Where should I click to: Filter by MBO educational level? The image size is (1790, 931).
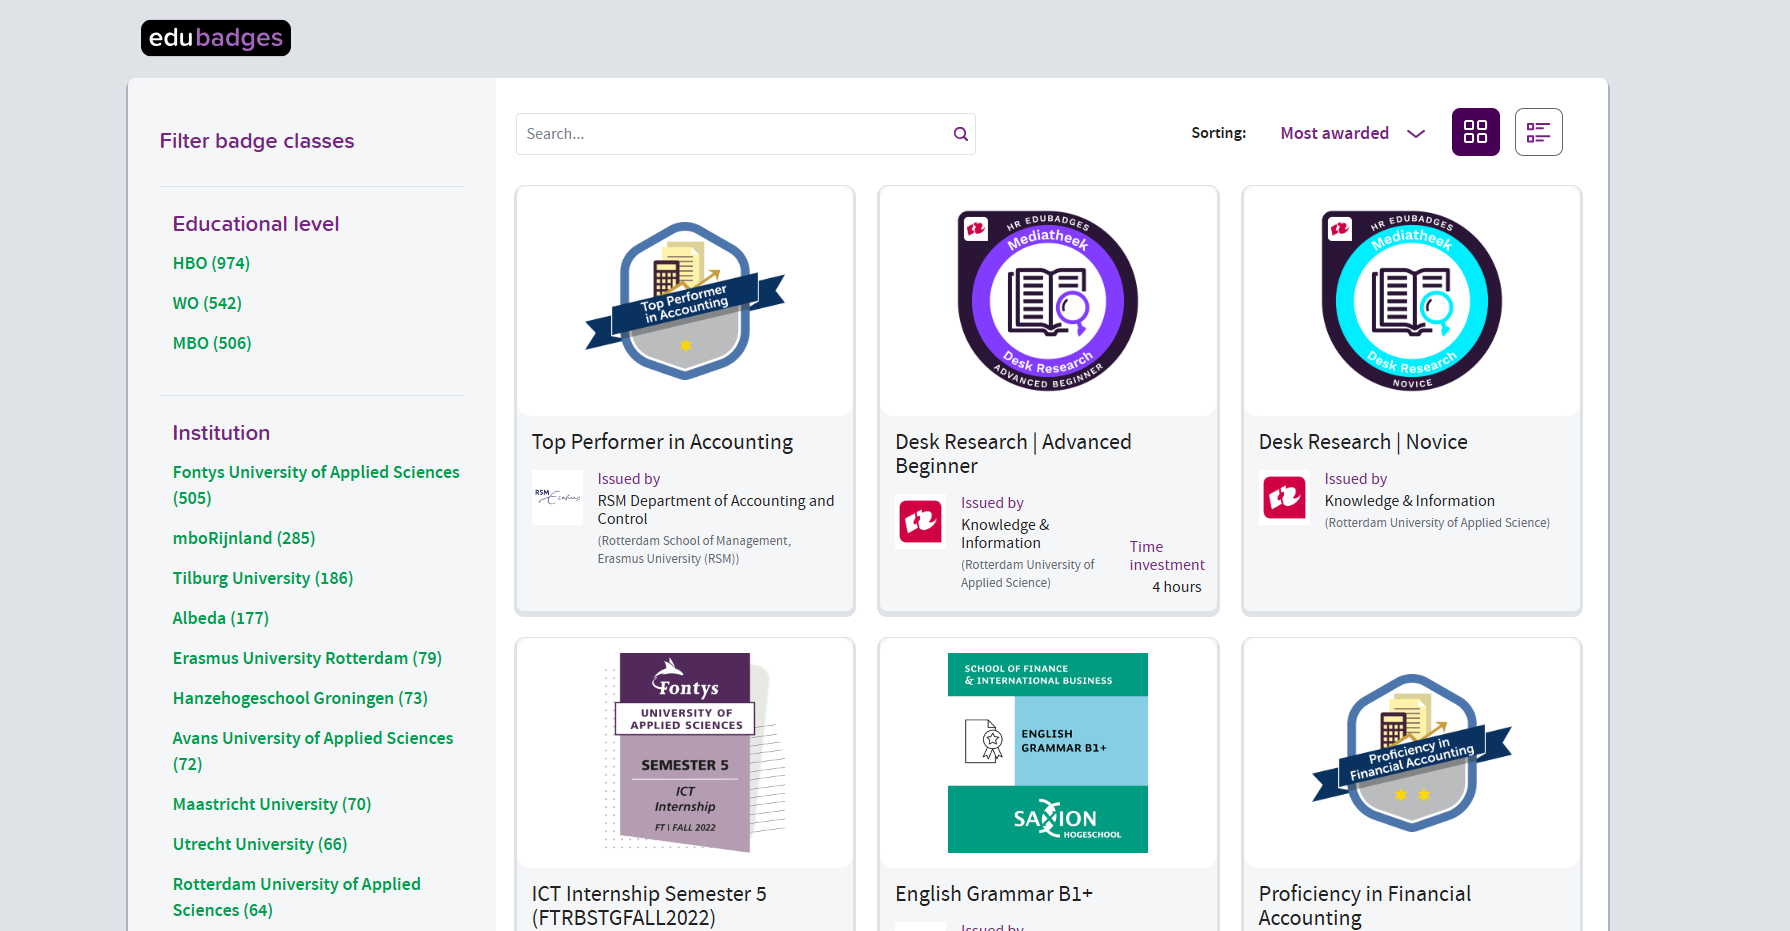[x=212, y=343]
